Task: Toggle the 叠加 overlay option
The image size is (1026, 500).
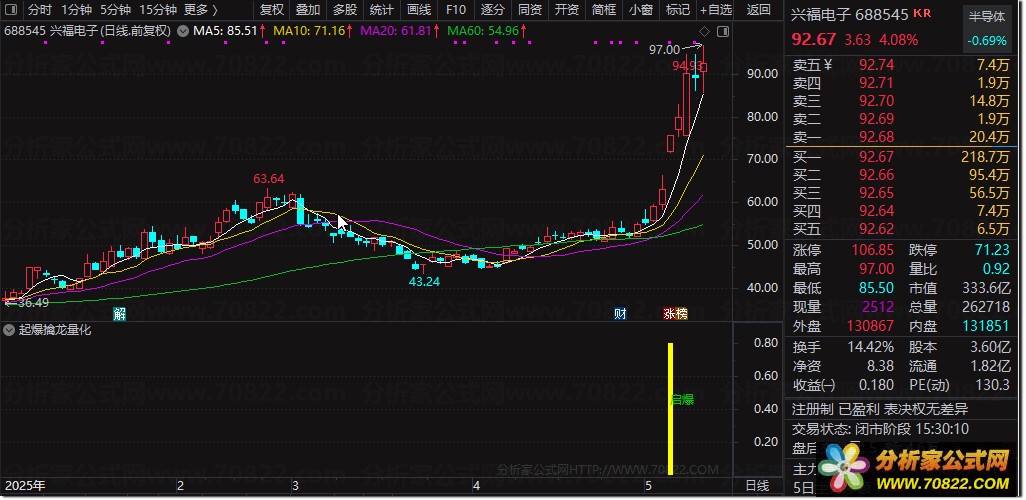Action: coord(308,10)
